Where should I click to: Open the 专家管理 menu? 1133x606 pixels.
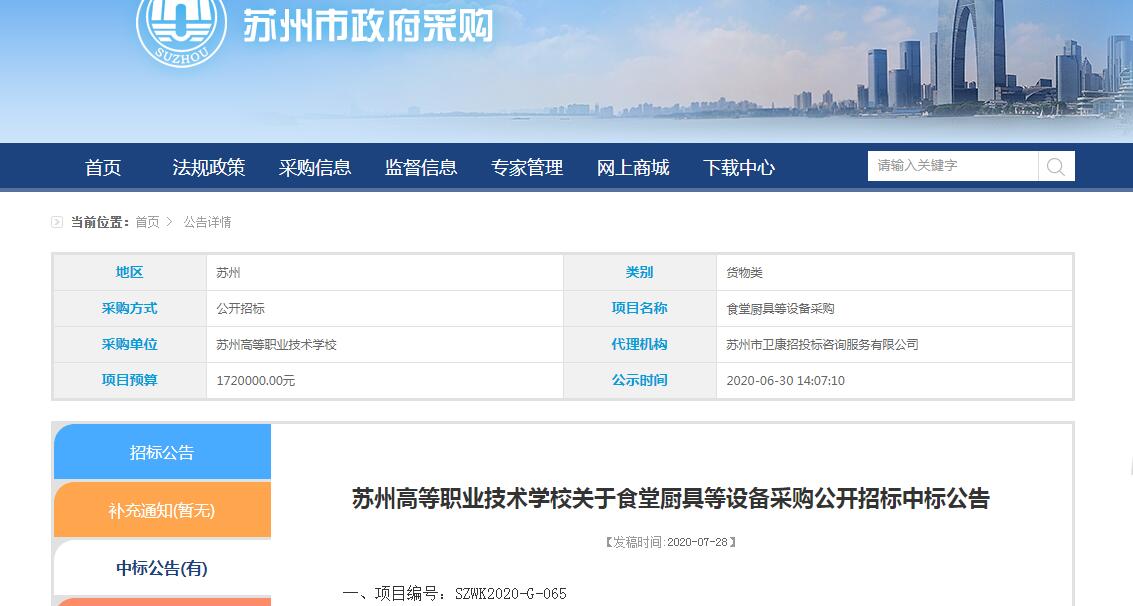[527, 168]
